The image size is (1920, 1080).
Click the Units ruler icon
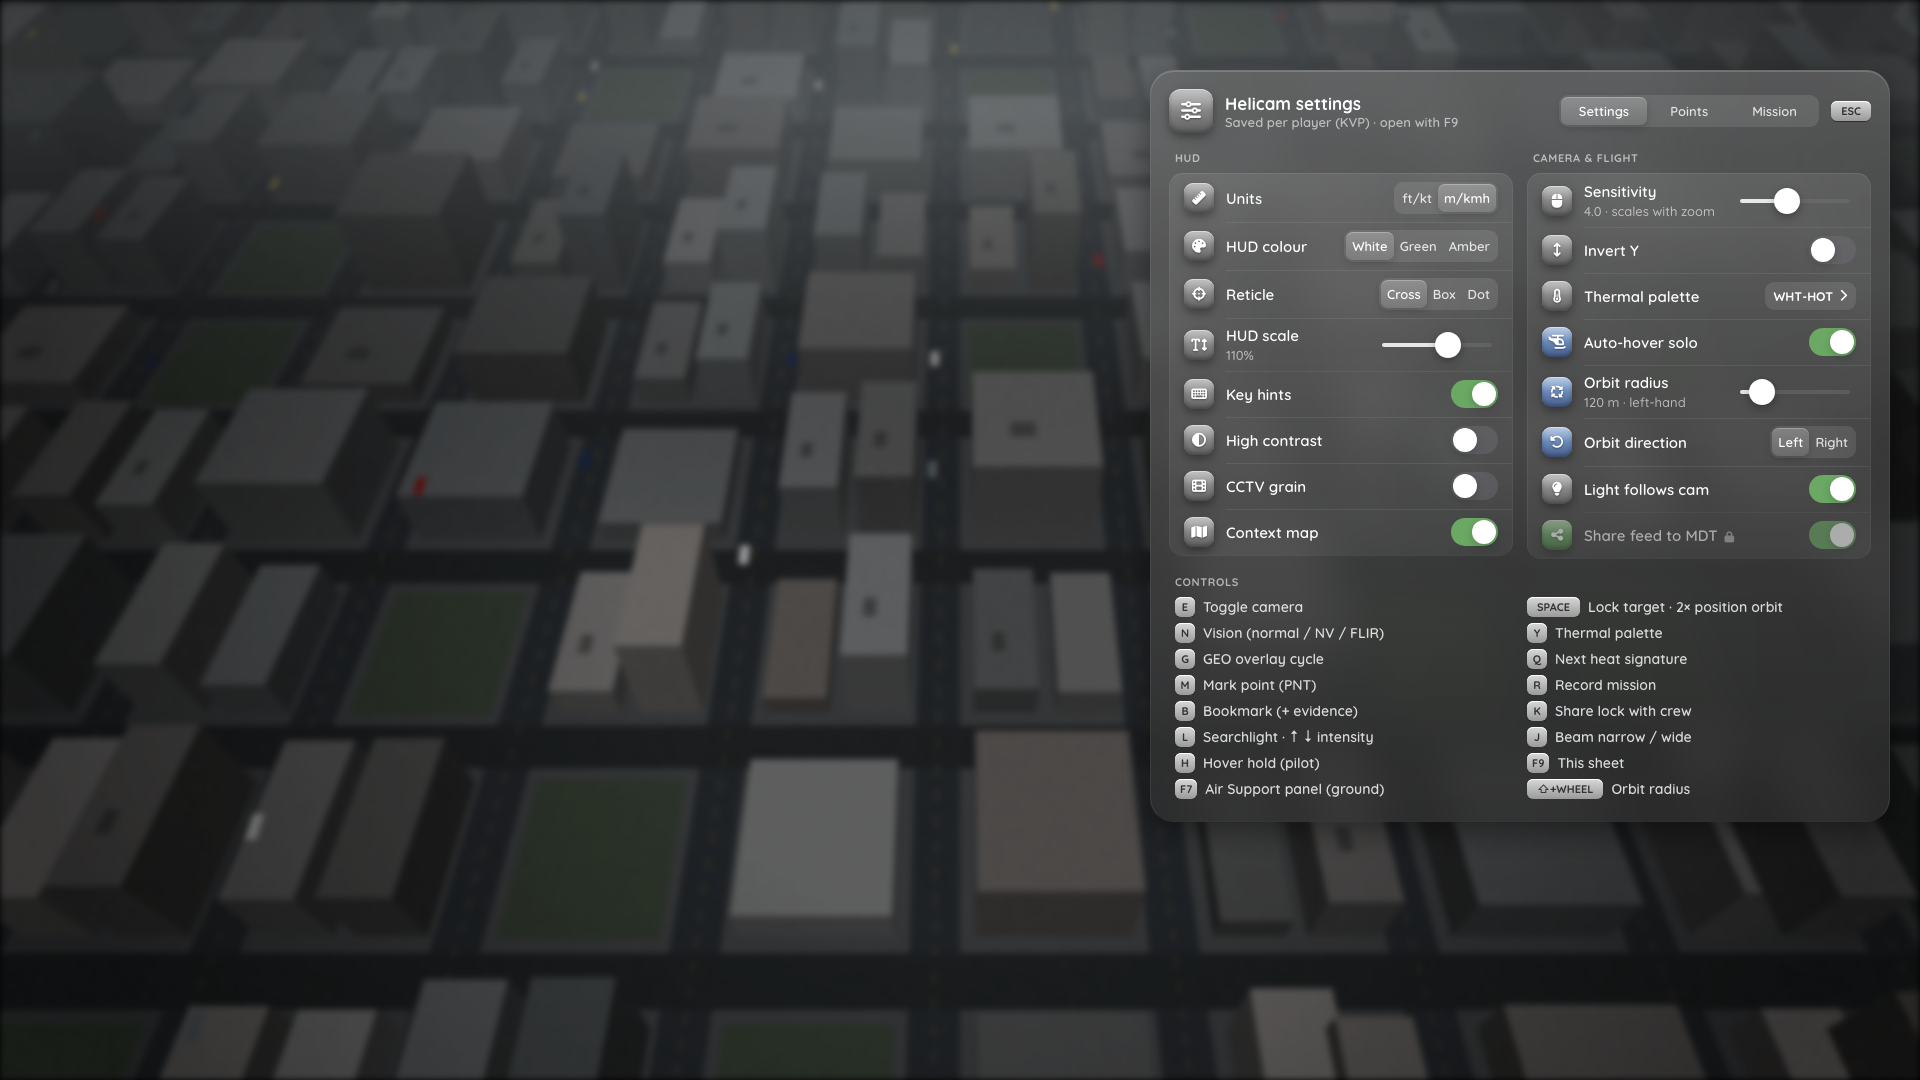tap(1198, 198)
